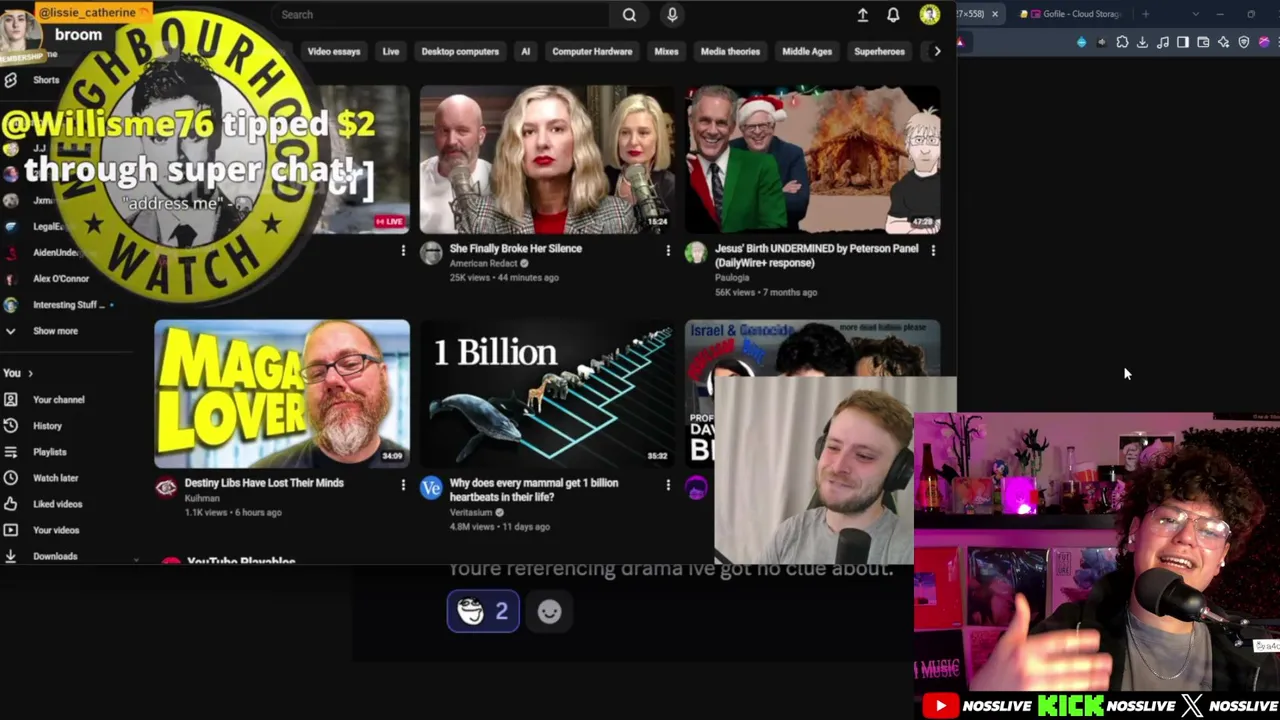Open options menu for the 1 billion heartbeats video
The width and height of the screenshot is (1280, 720).
pyautogui.click(x=668, y=484)
